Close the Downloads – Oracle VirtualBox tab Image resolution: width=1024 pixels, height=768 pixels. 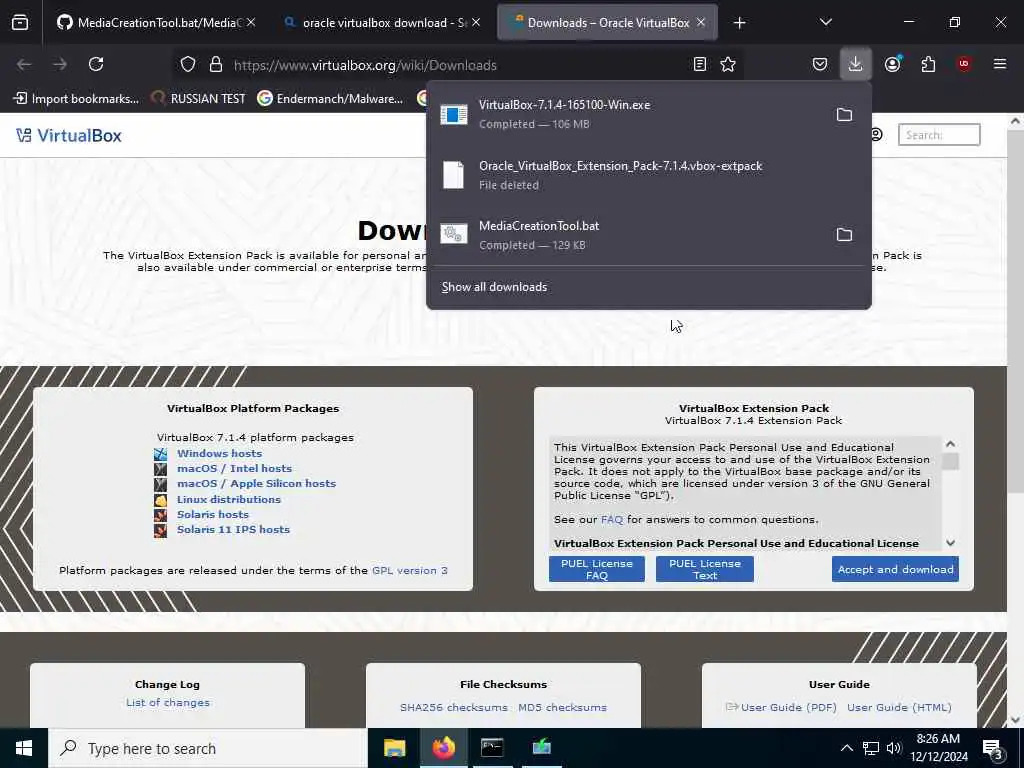pos(701,22)
